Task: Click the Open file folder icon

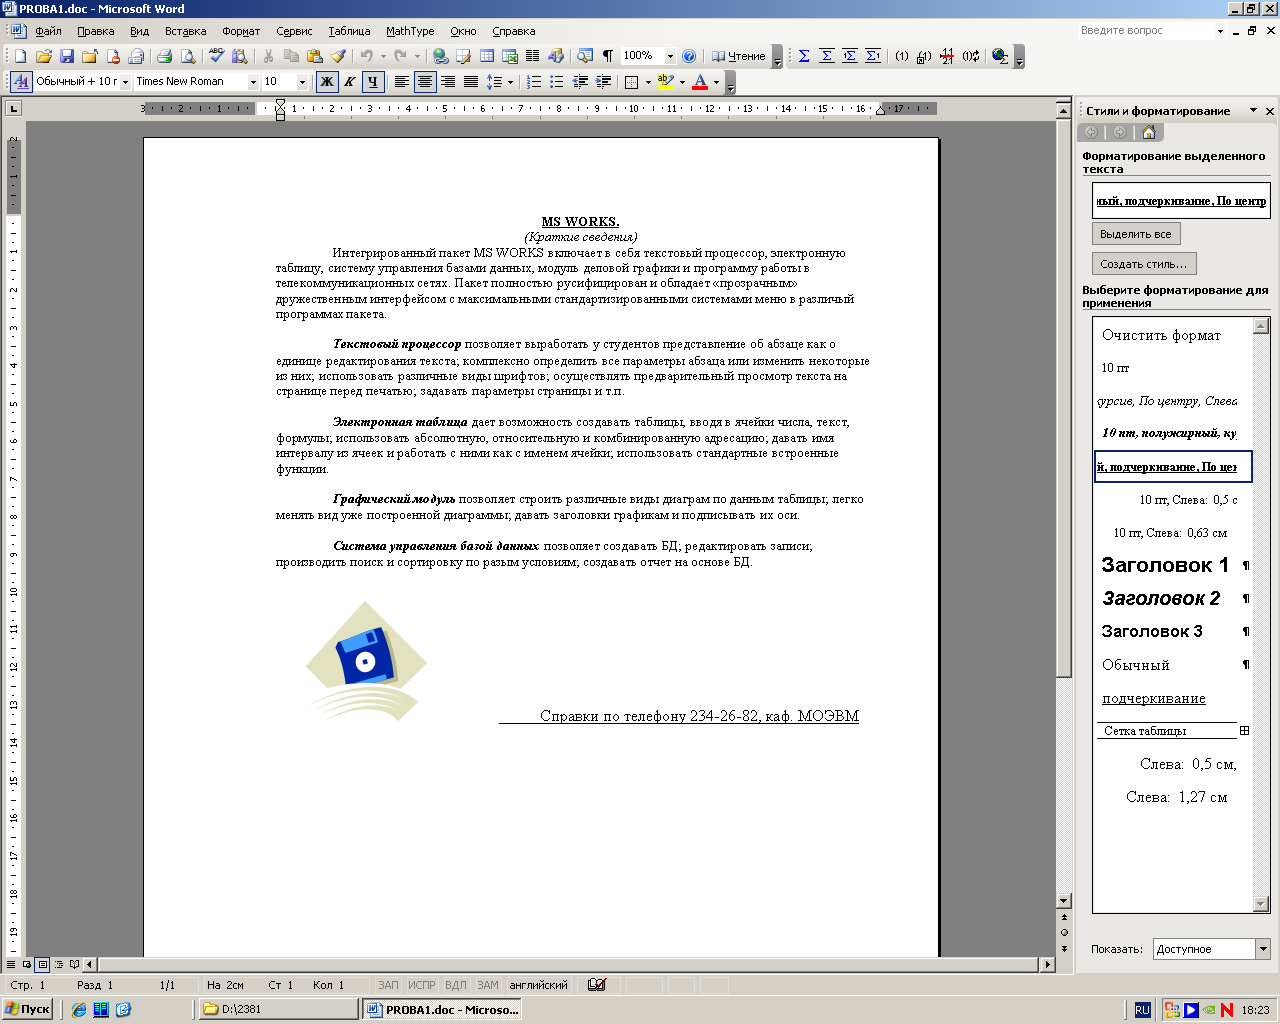Action: click(43, 56)
